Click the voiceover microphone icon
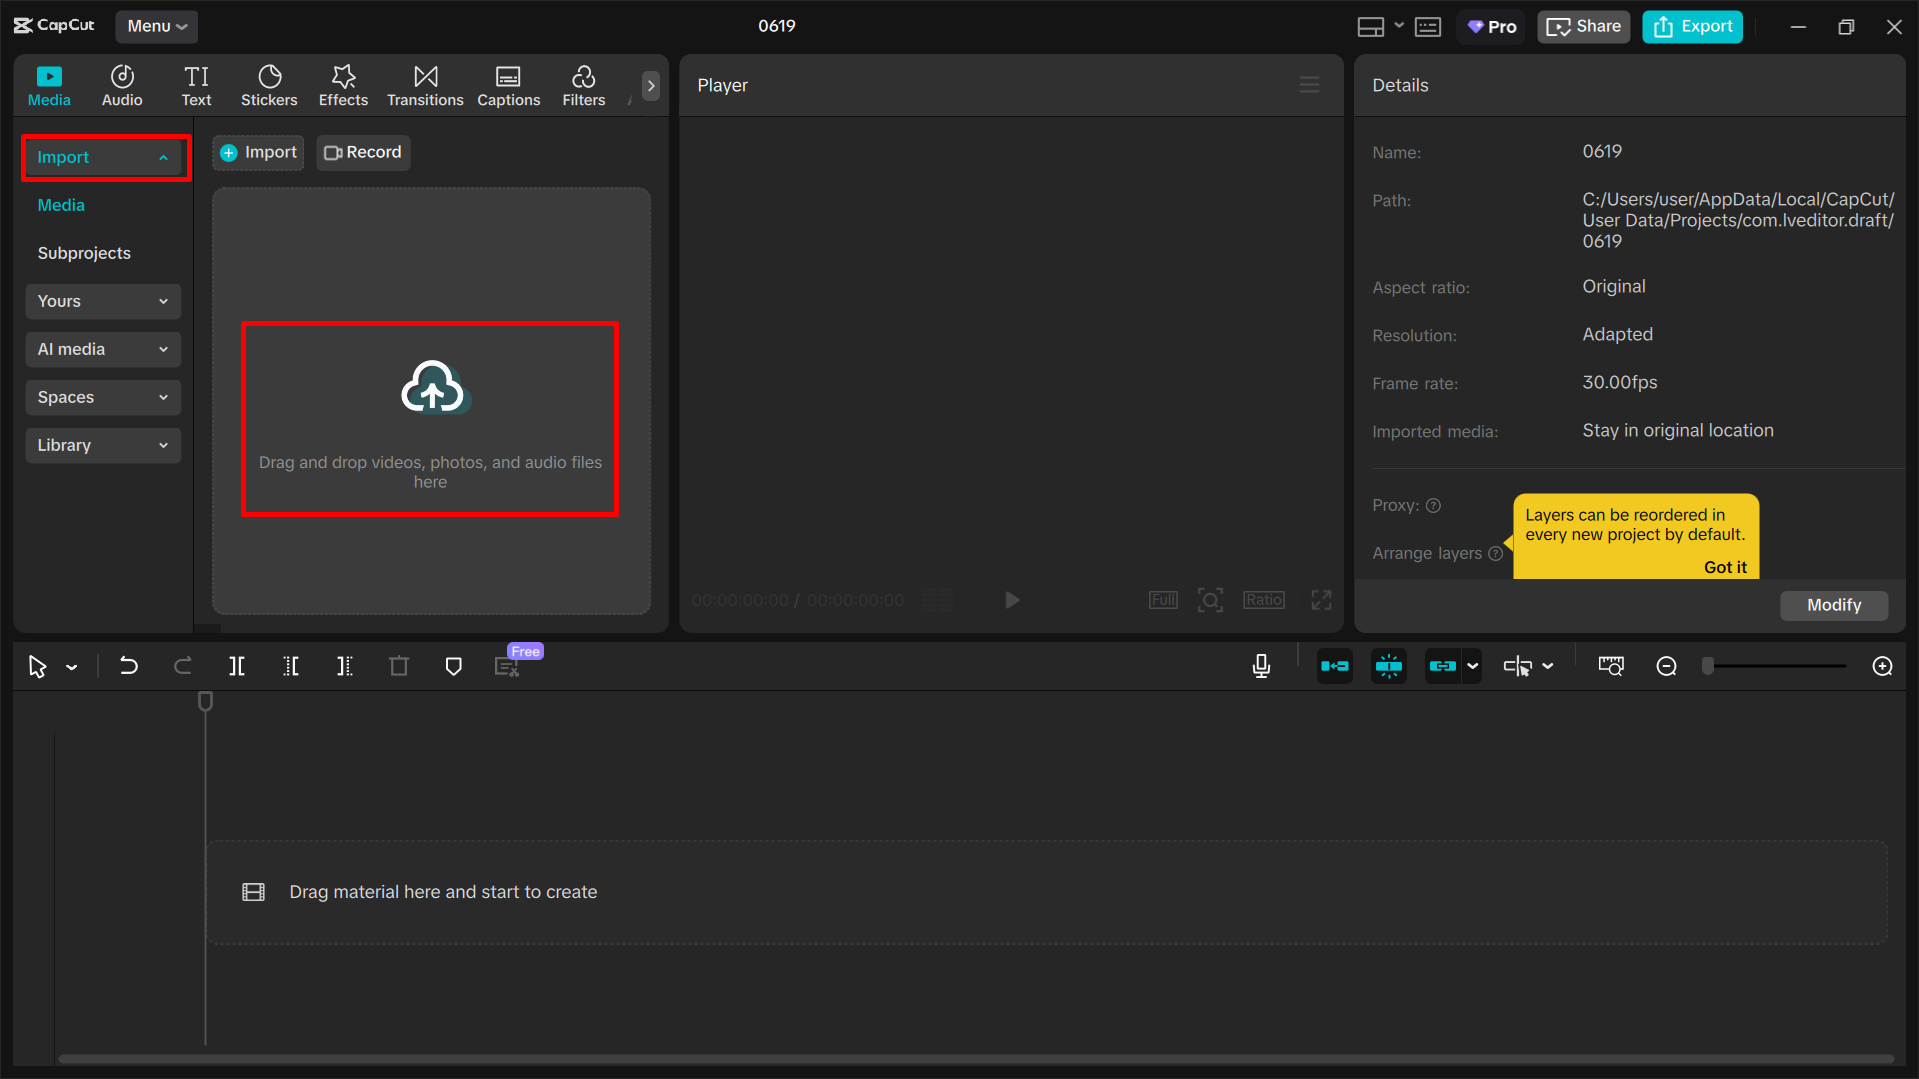 click(1261, 665)
